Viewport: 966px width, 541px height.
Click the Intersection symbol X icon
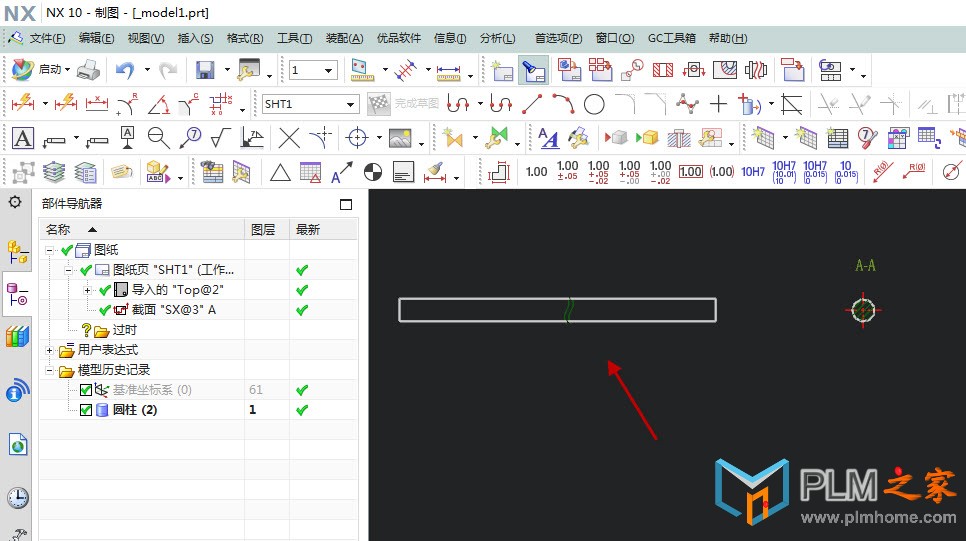(x=289, y=138)
